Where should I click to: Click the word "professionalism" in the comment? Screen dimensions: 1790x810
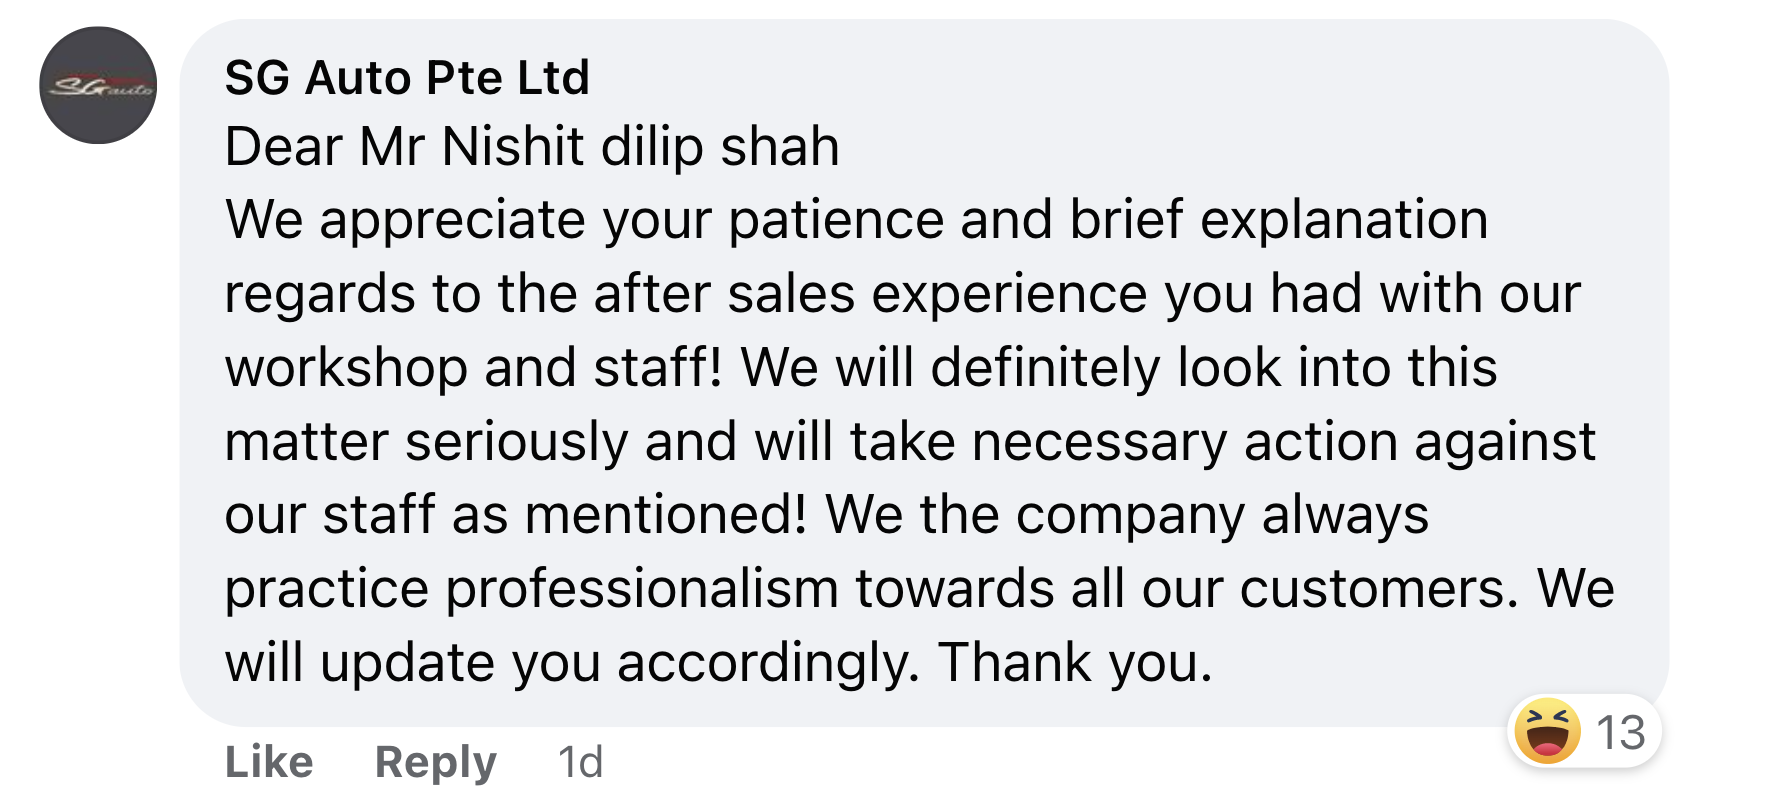(641, 588)
